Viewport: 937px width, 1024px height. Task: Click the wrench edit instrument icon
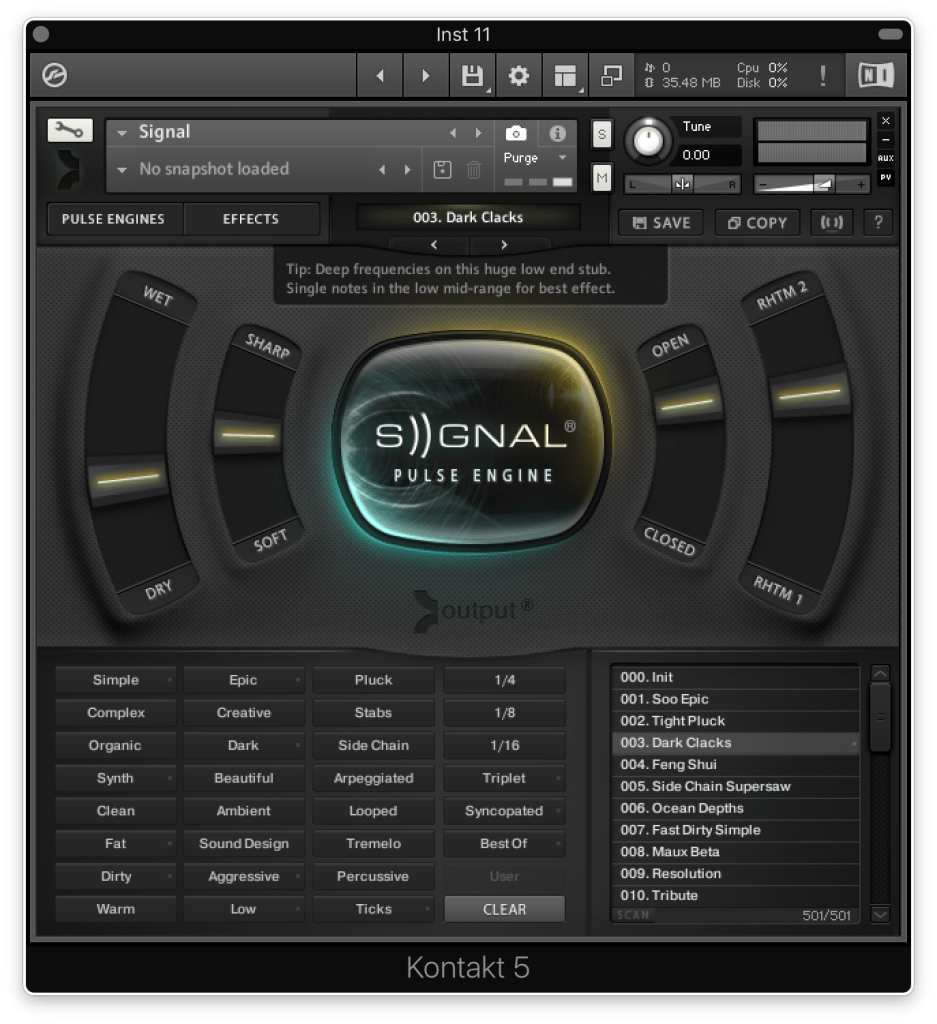point(69,130)
